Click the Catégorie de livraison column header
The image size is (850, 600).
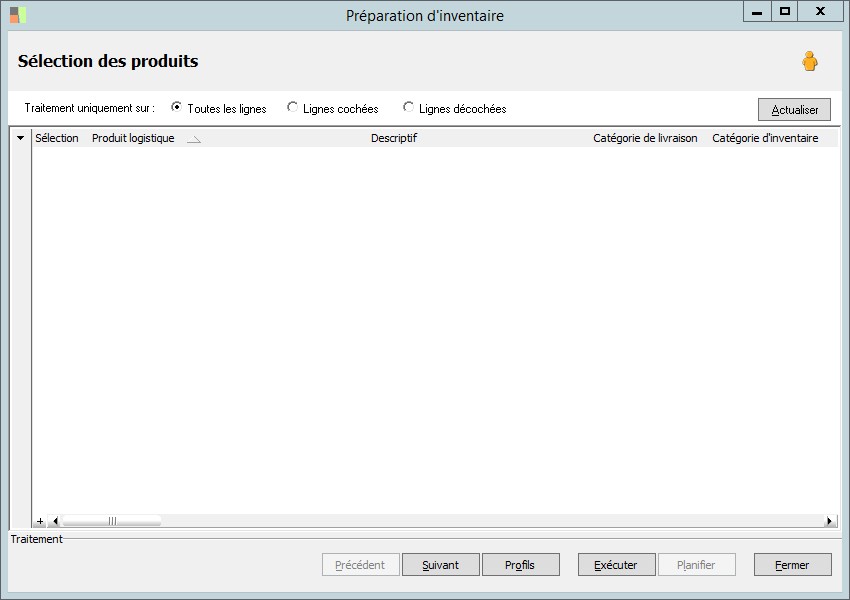coord(645,138)
